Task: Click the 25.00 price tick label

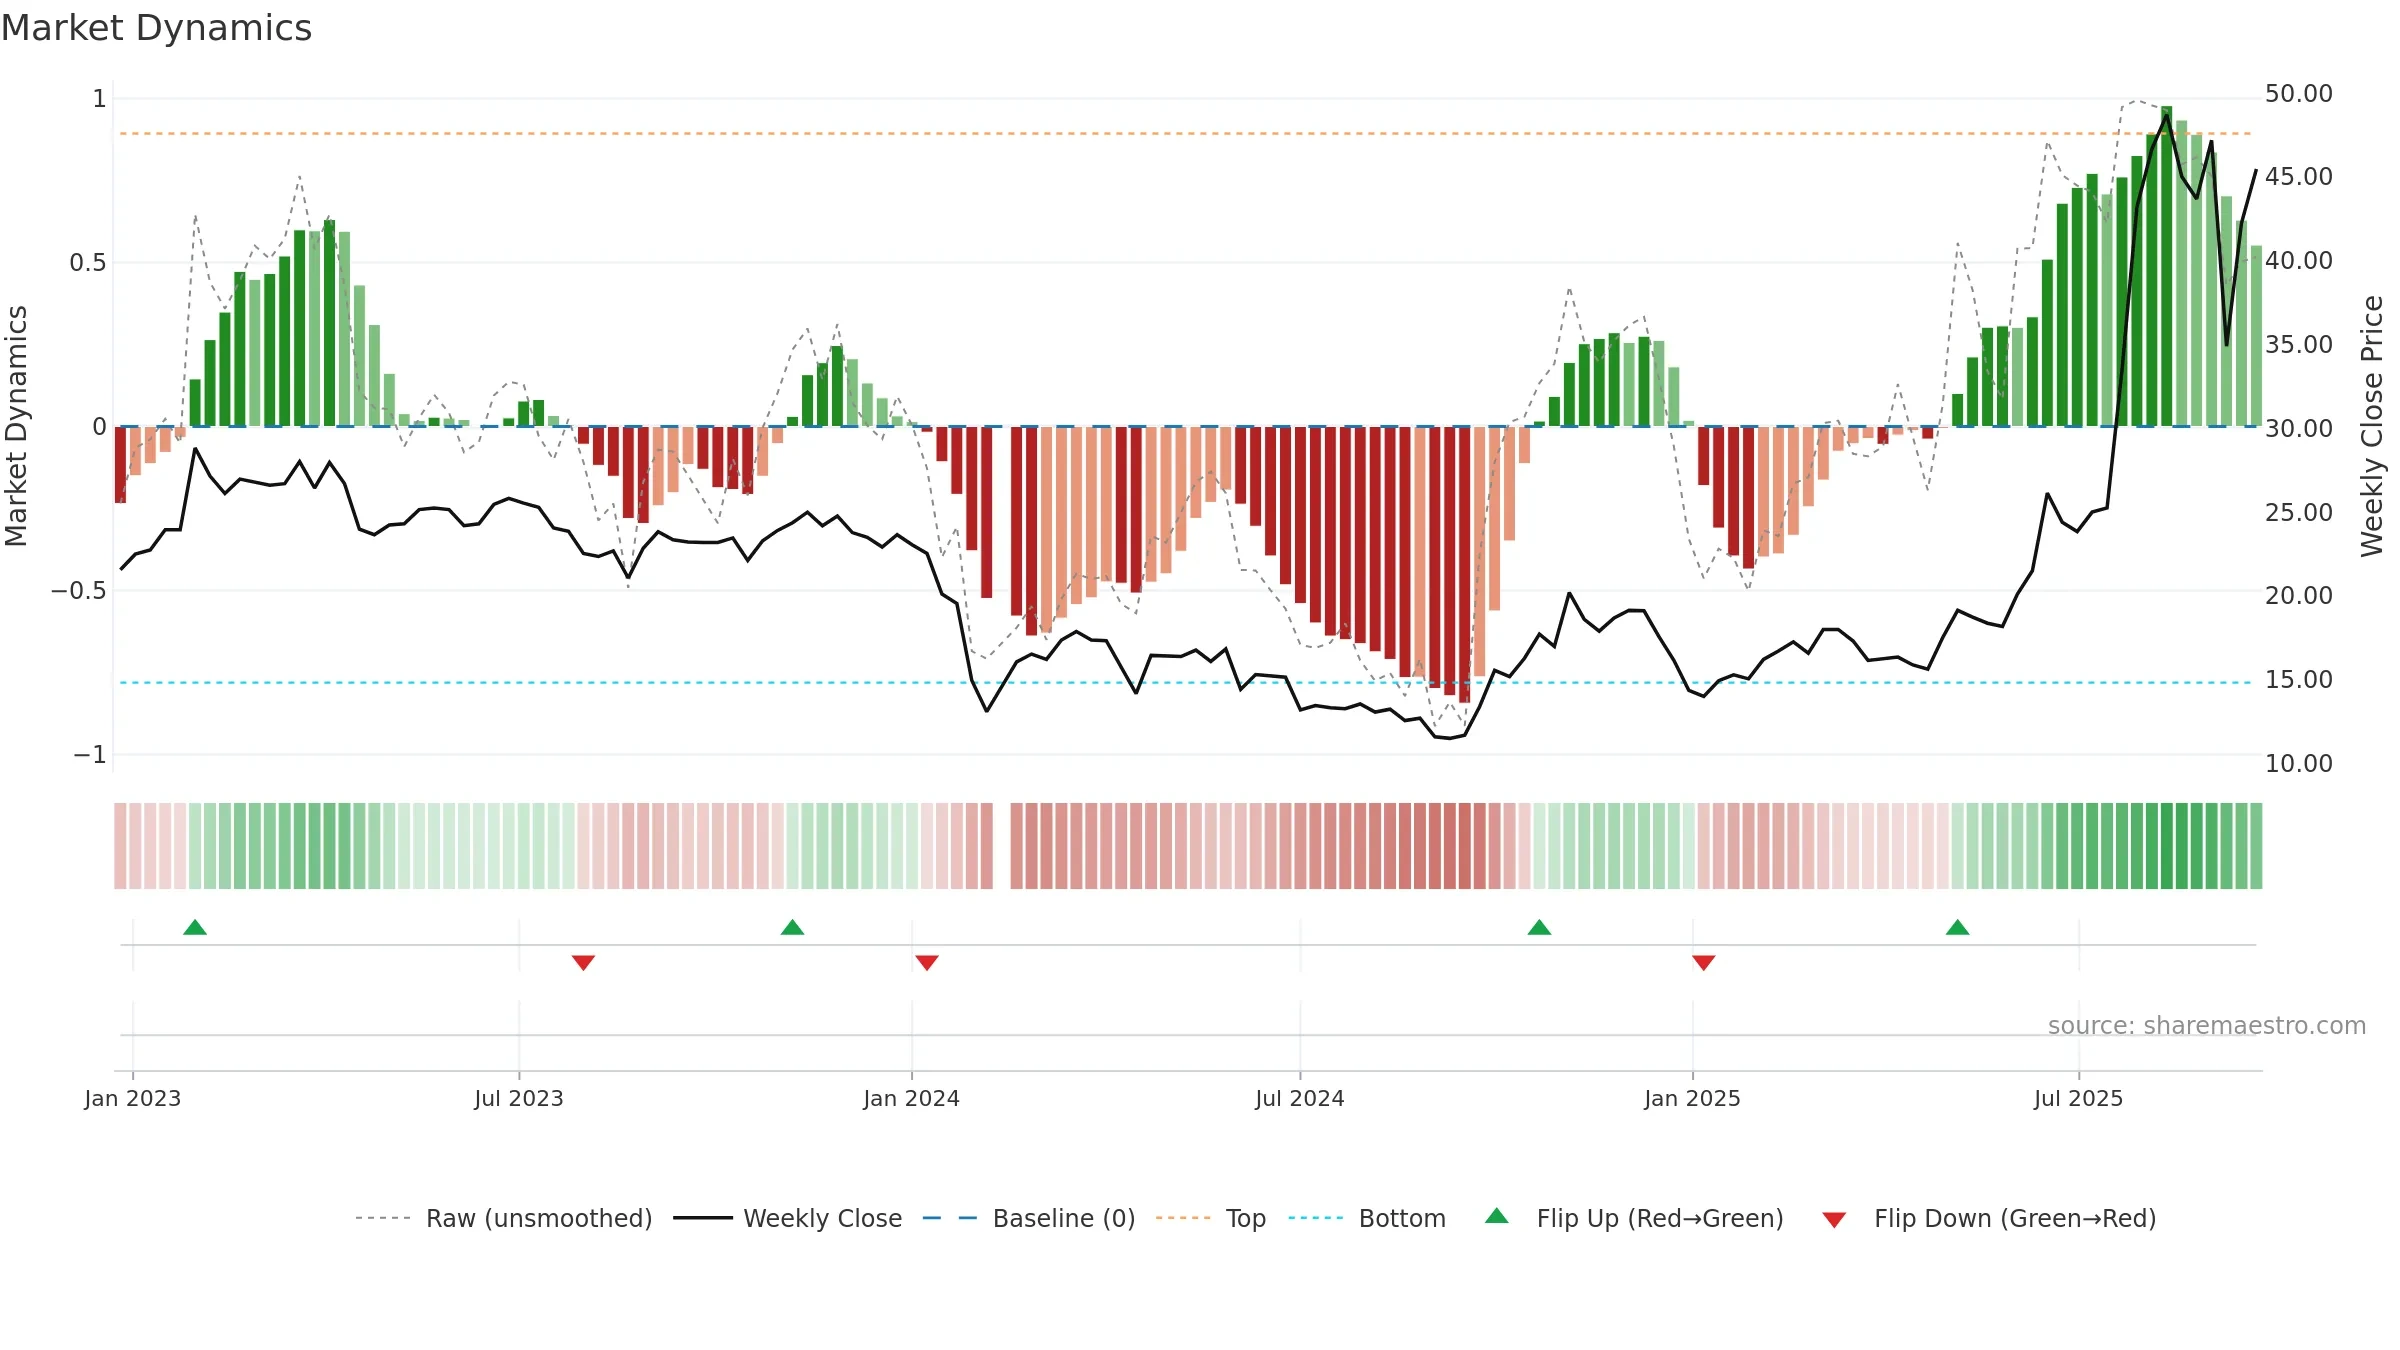Action: [2299, 512]
